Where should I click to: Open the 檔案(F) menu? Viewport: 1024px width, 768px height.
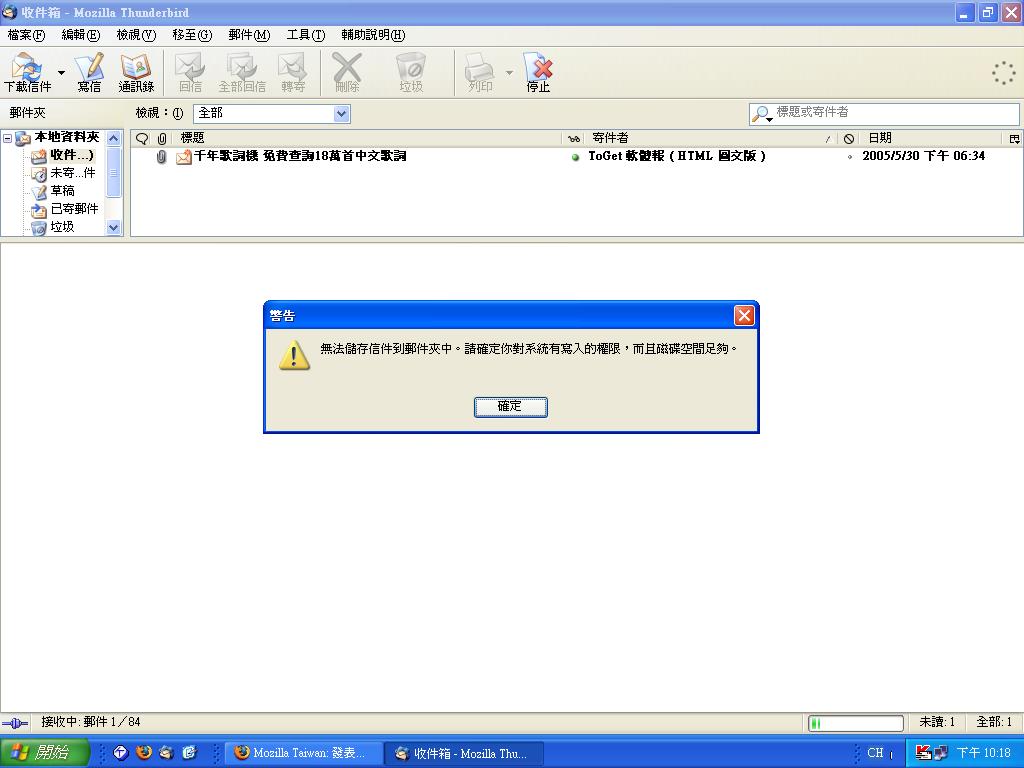point(26,35)
